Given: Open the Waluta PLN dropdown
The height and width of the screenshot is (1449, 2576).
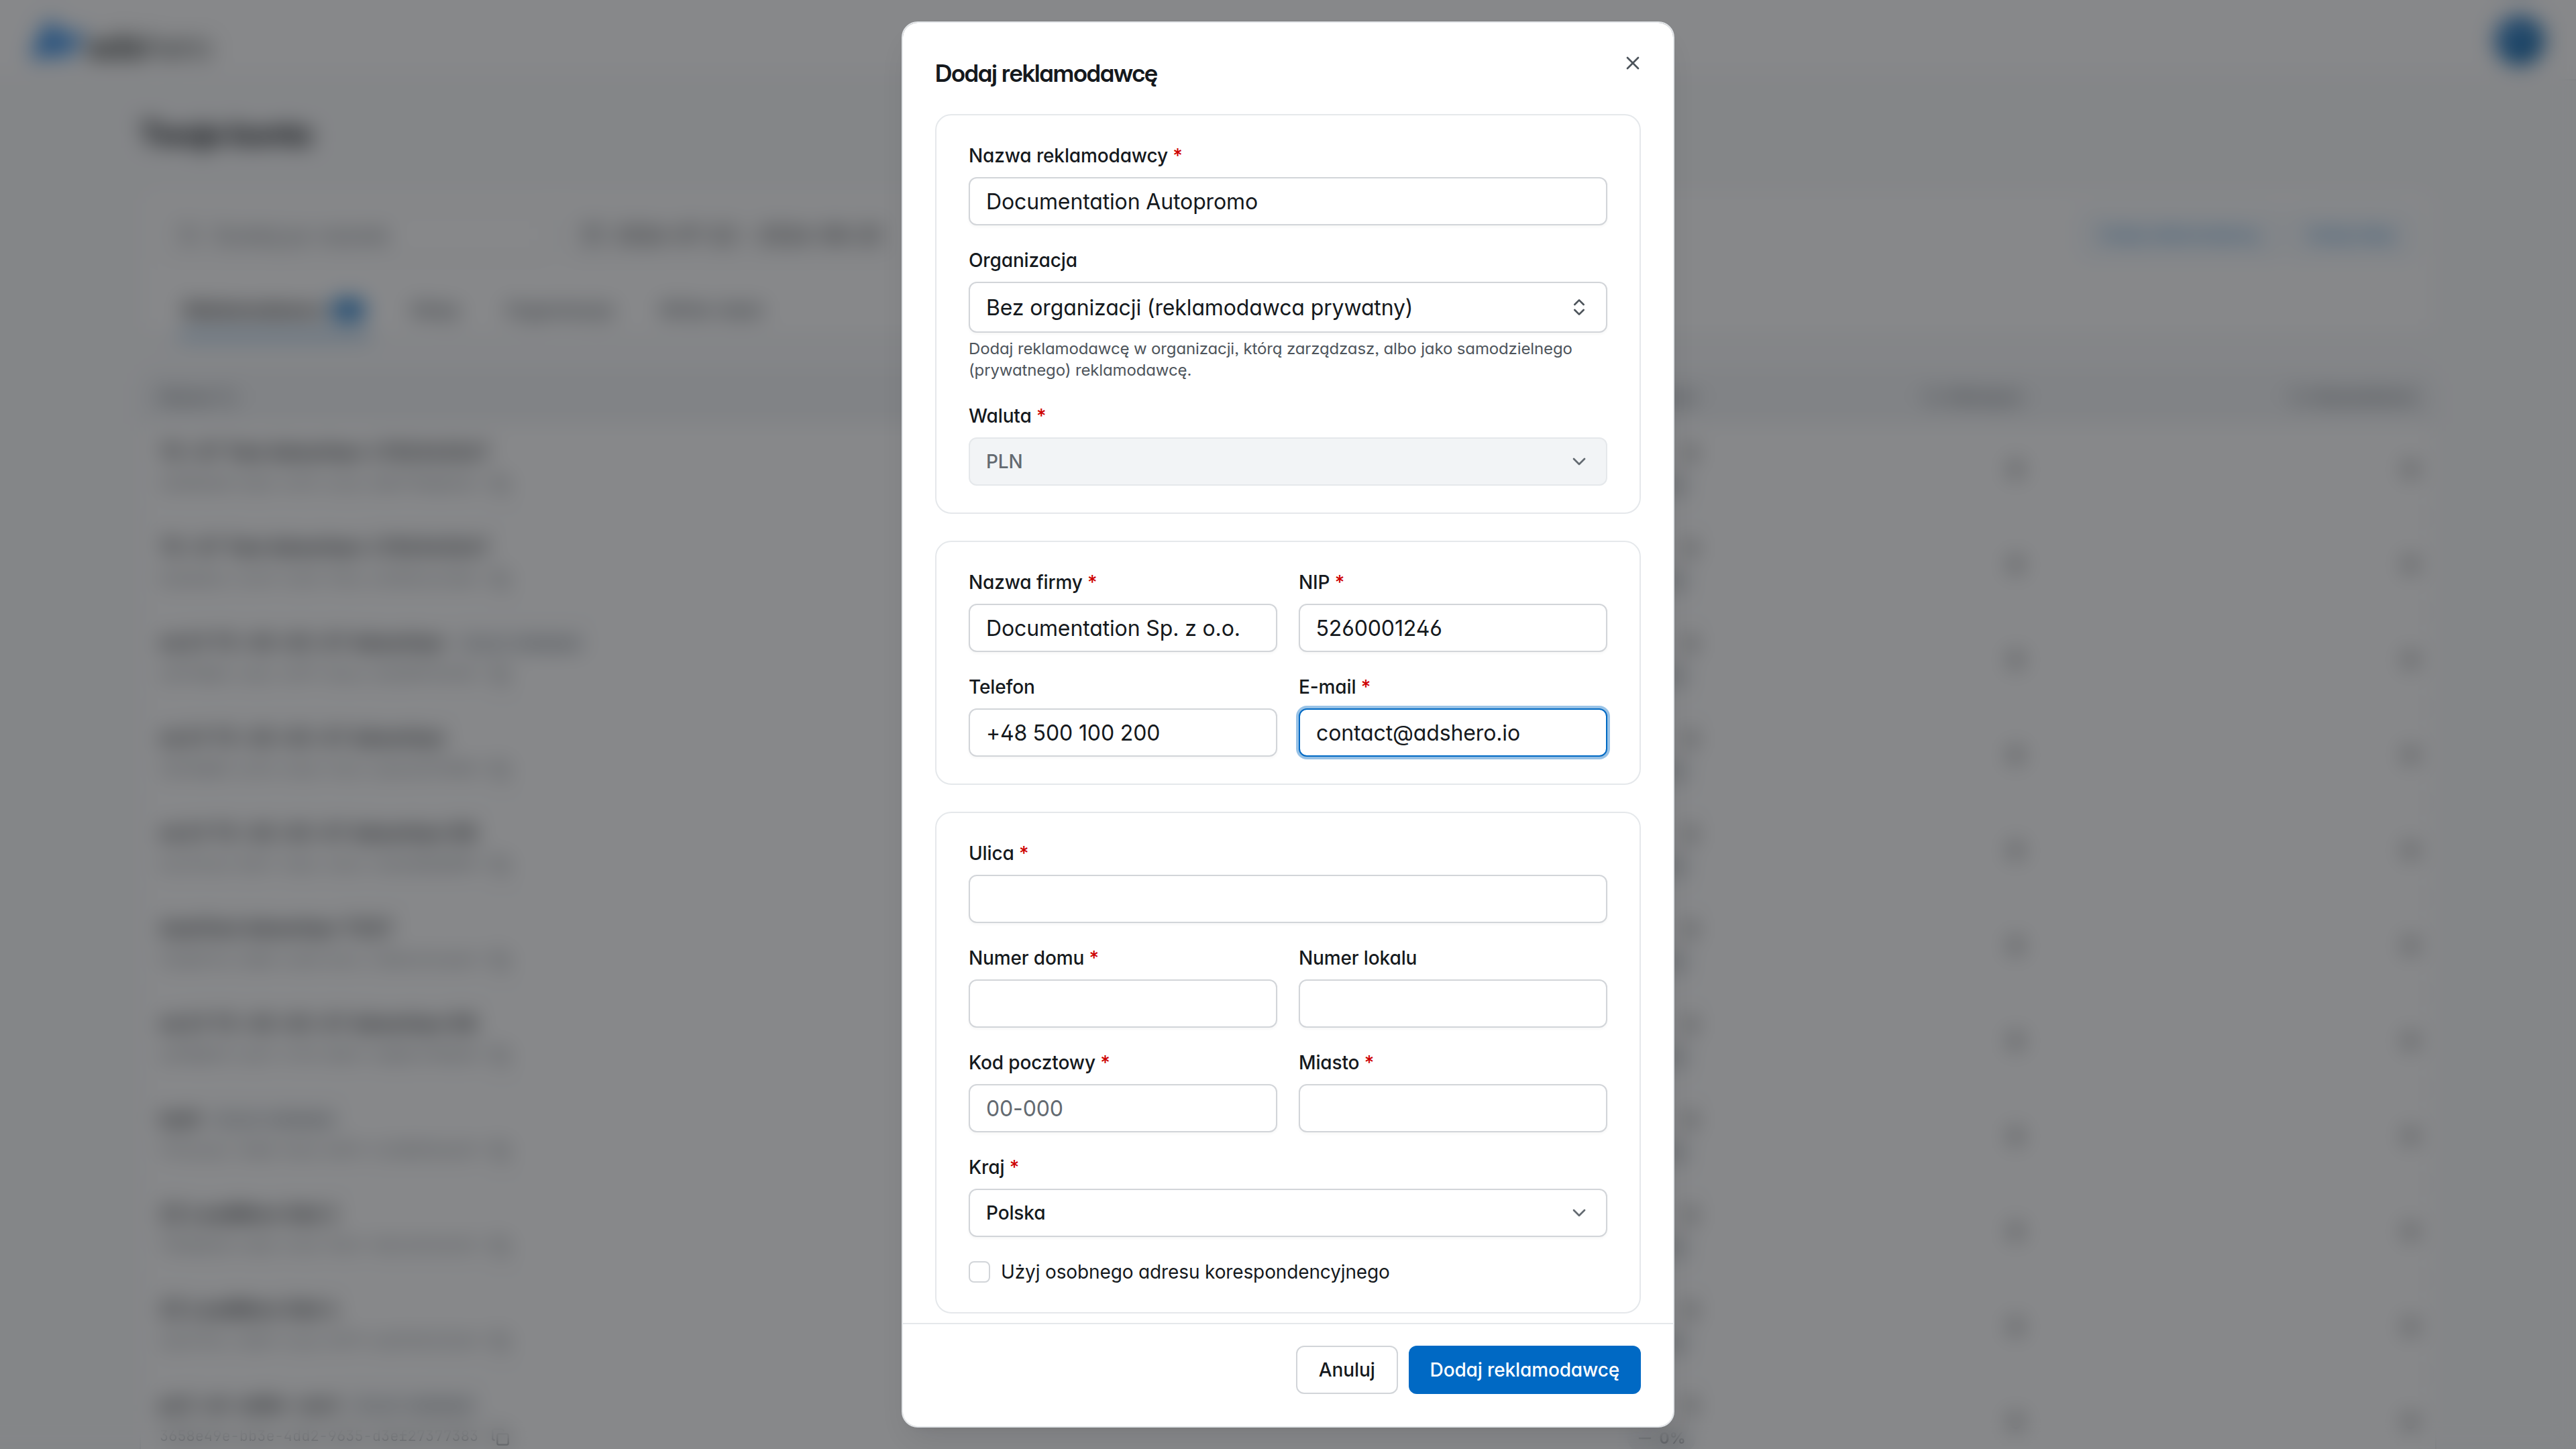Looking at the screenshot, I should pos(1287,461).
